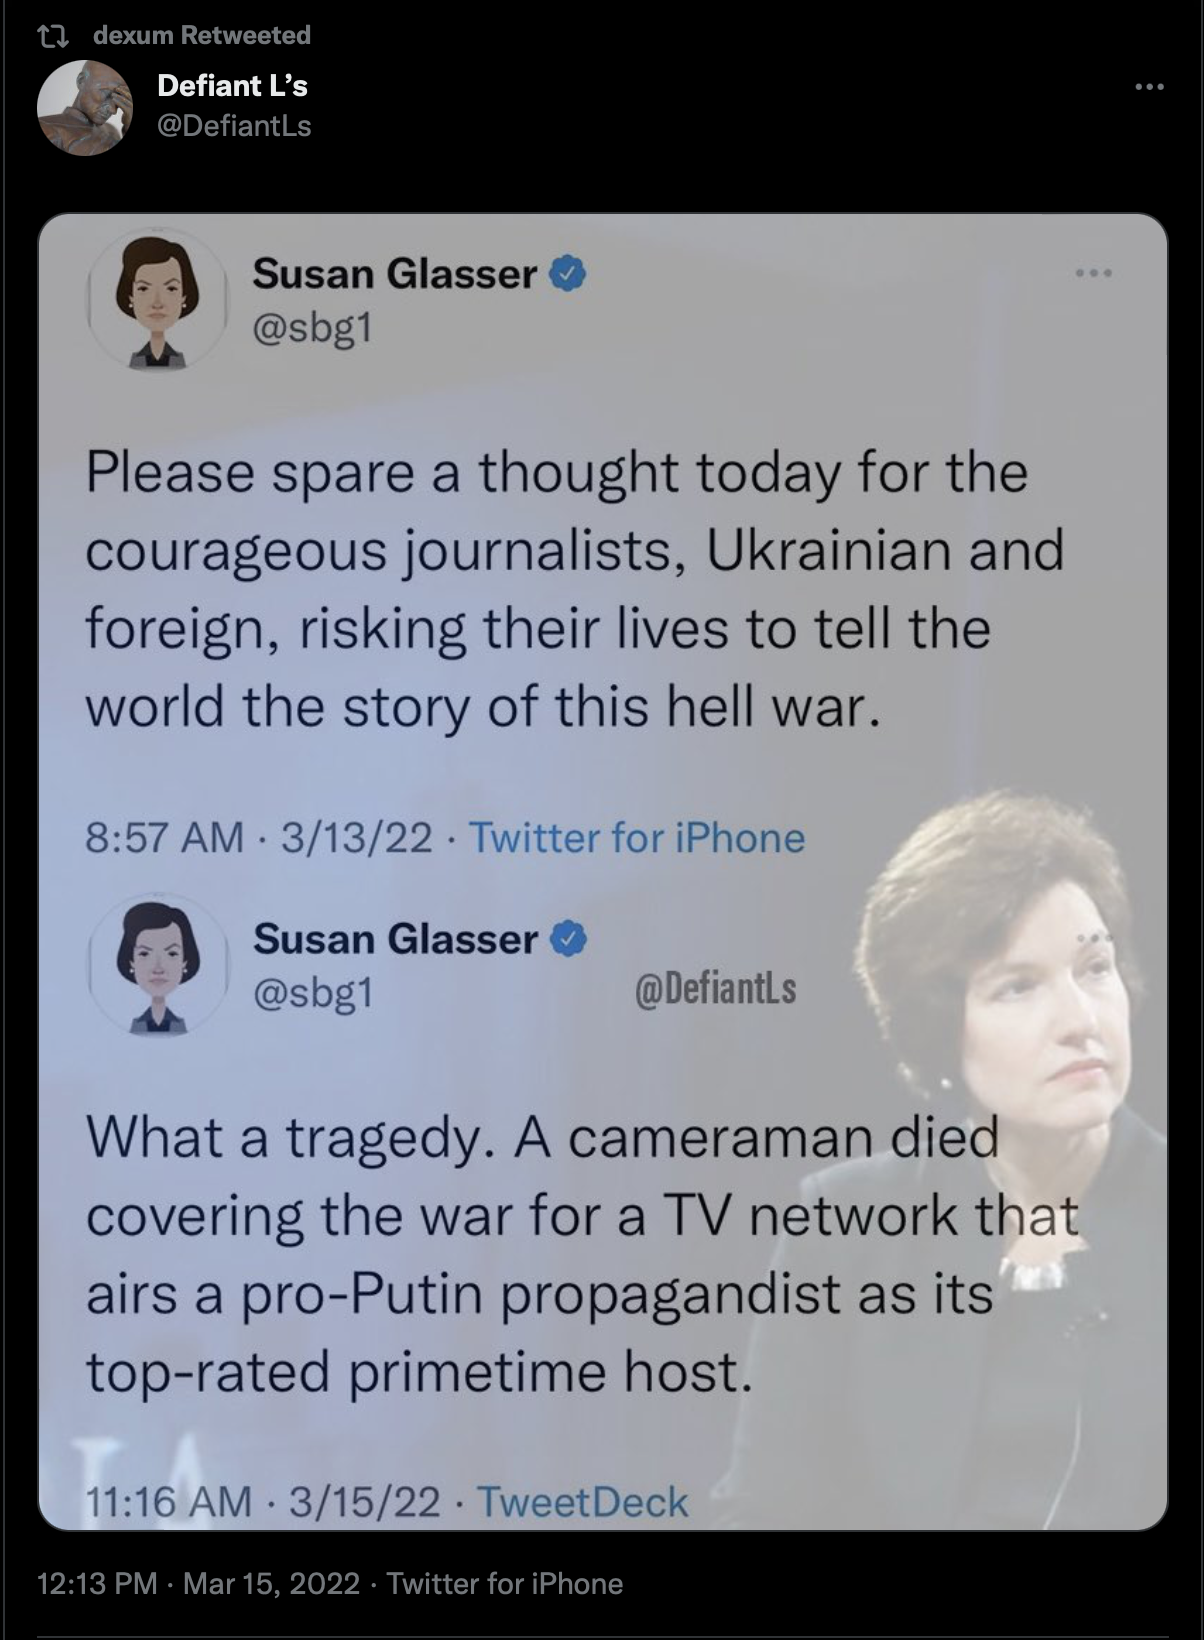Click the 8:57 AM 3/13/22 timestamp in image
Image resolution: width=1204 pixels, height=1640 pixels.
(x=259, y=837)
